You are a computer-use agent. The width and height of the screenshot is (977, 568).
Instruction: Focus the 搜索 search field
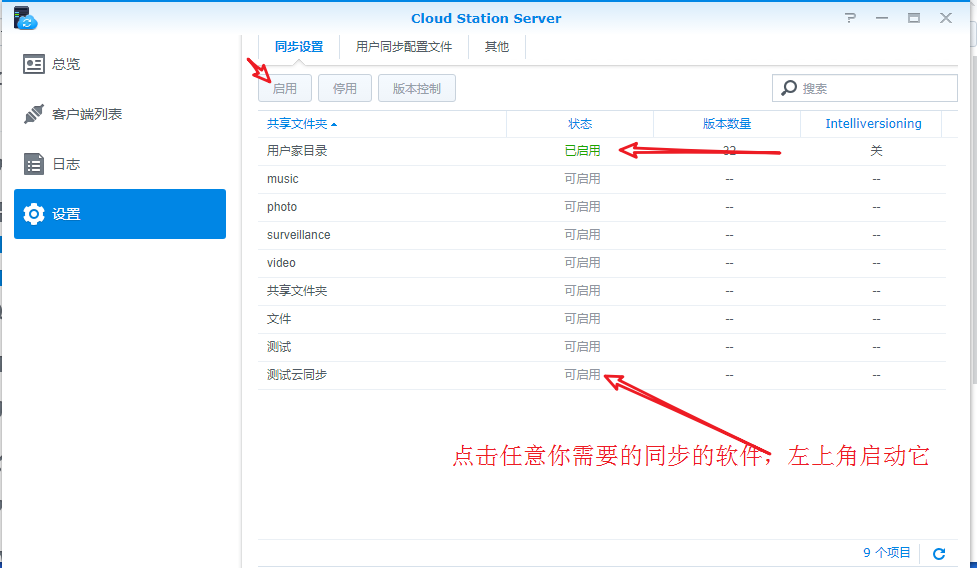pyautogui.click(x=865, y=88)
